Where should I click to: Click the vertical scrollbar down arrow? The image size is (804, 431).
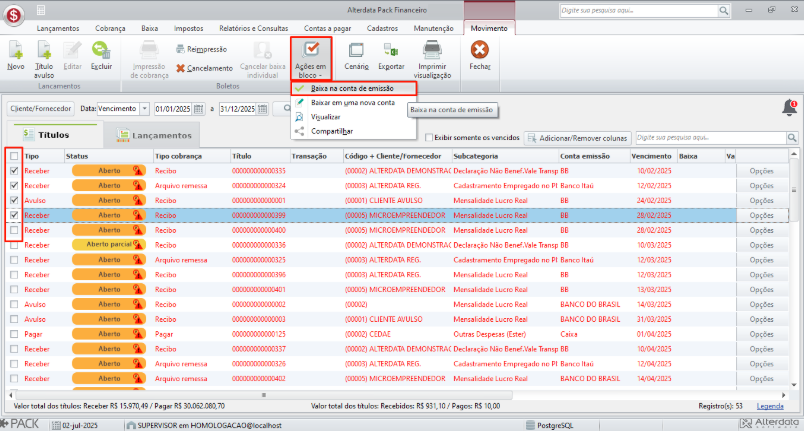(794, 385)
